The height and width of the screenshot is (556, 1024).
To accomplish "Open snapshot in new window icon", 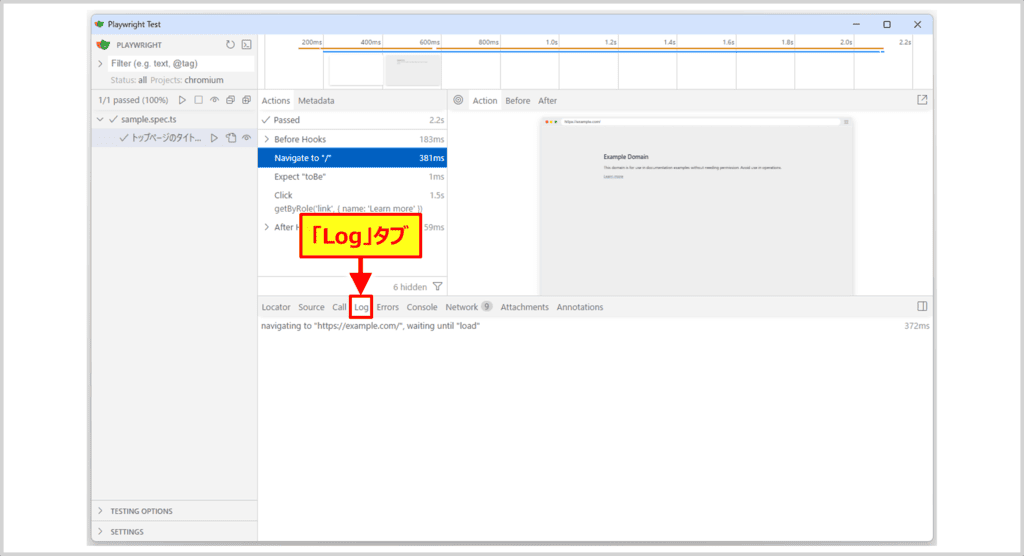I will pyautogui.click(x=922, y=100).
